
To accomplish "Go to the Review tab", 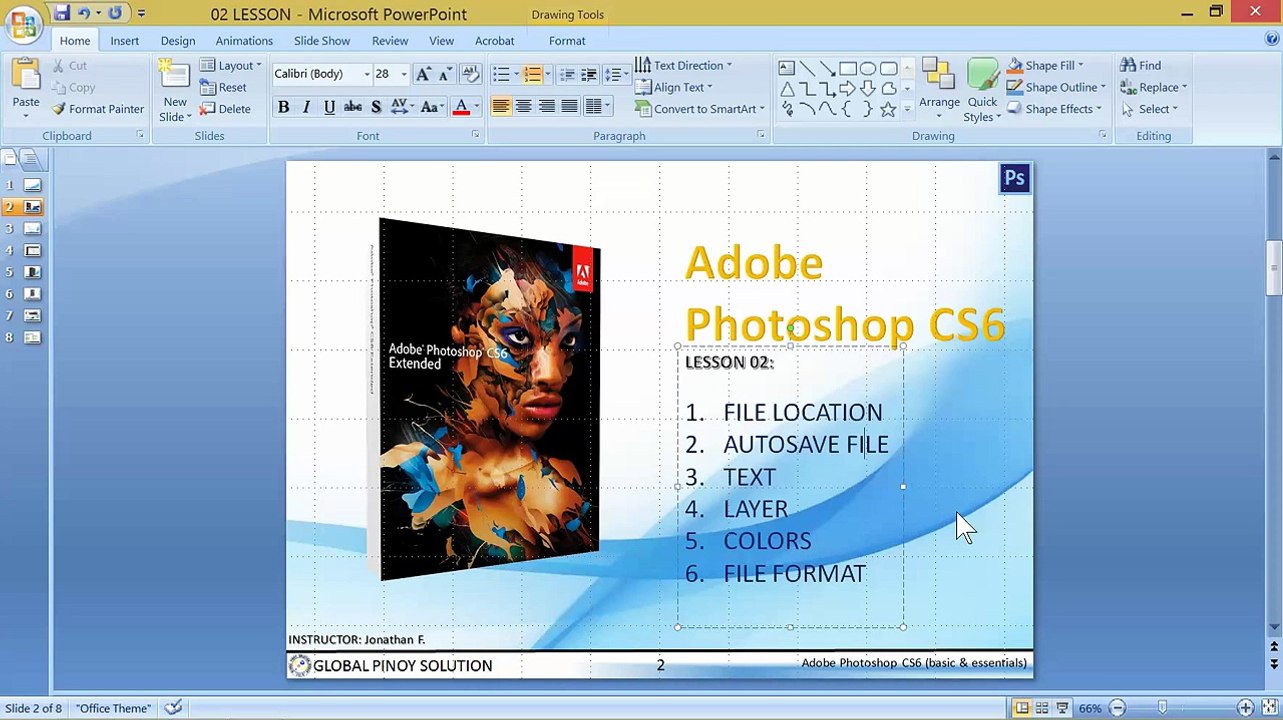I will (390, 41).
